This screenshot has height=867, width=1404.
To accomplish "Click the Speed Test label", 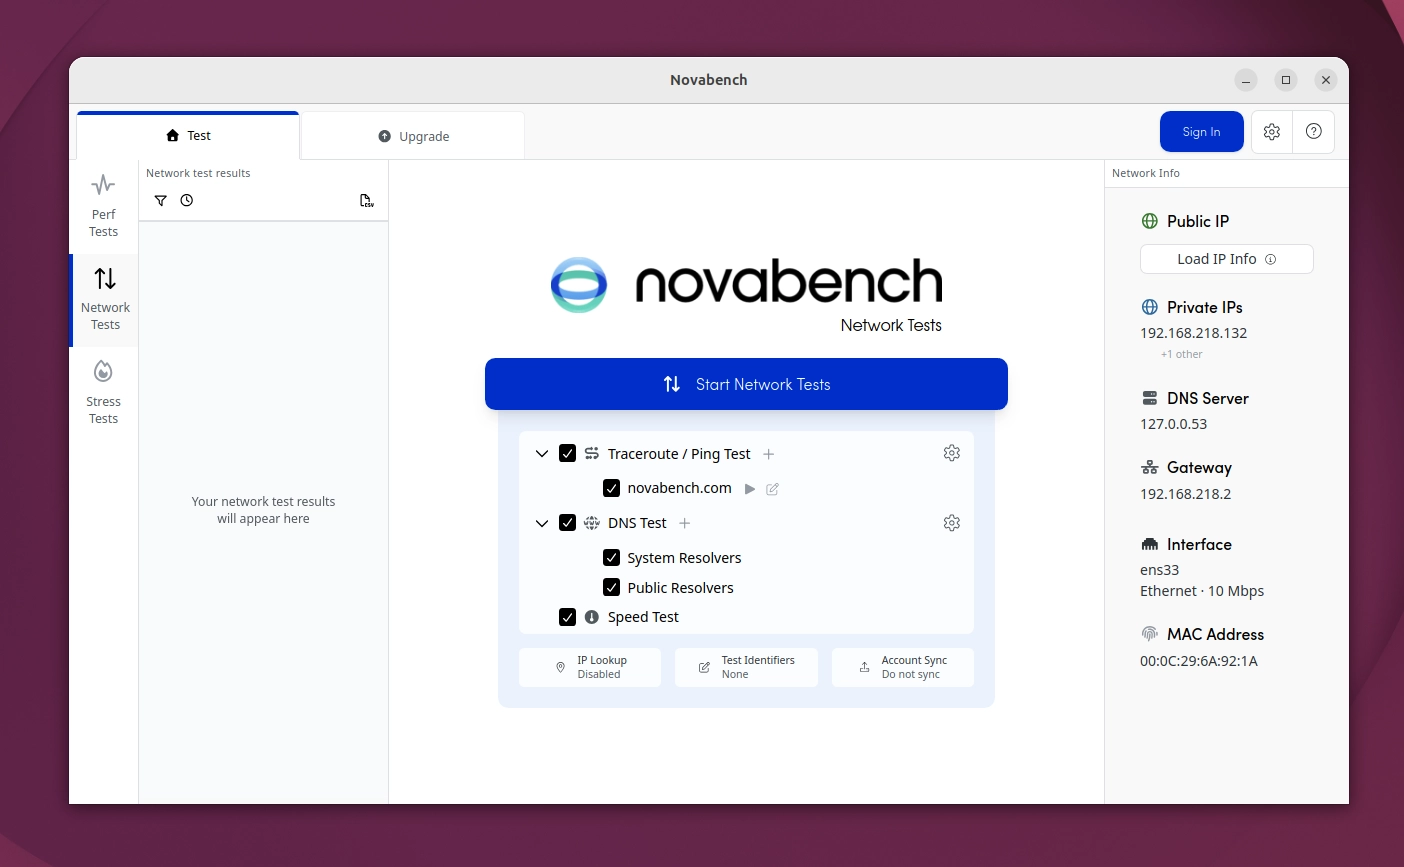I will [643, 617].
